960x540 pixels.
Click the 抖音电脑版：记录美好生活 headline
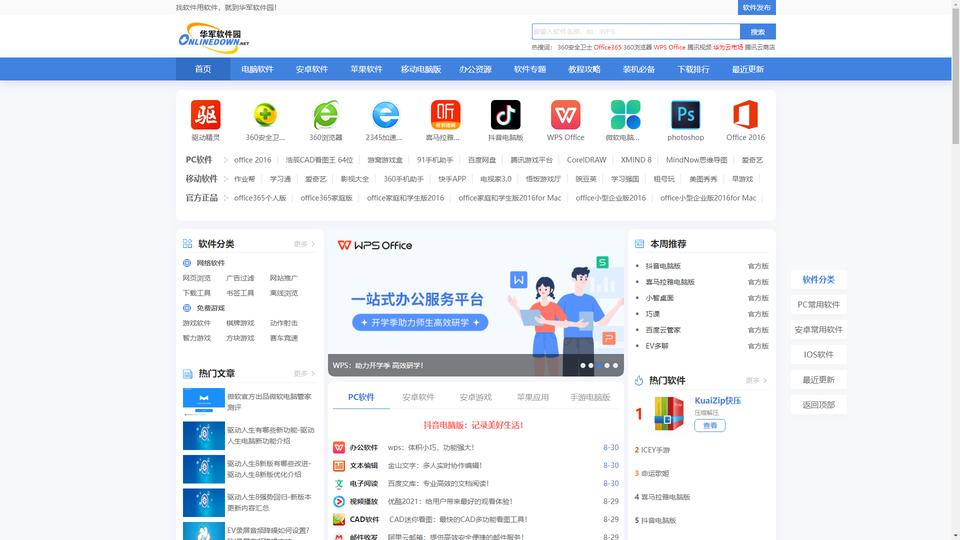[x=473, y=425]
